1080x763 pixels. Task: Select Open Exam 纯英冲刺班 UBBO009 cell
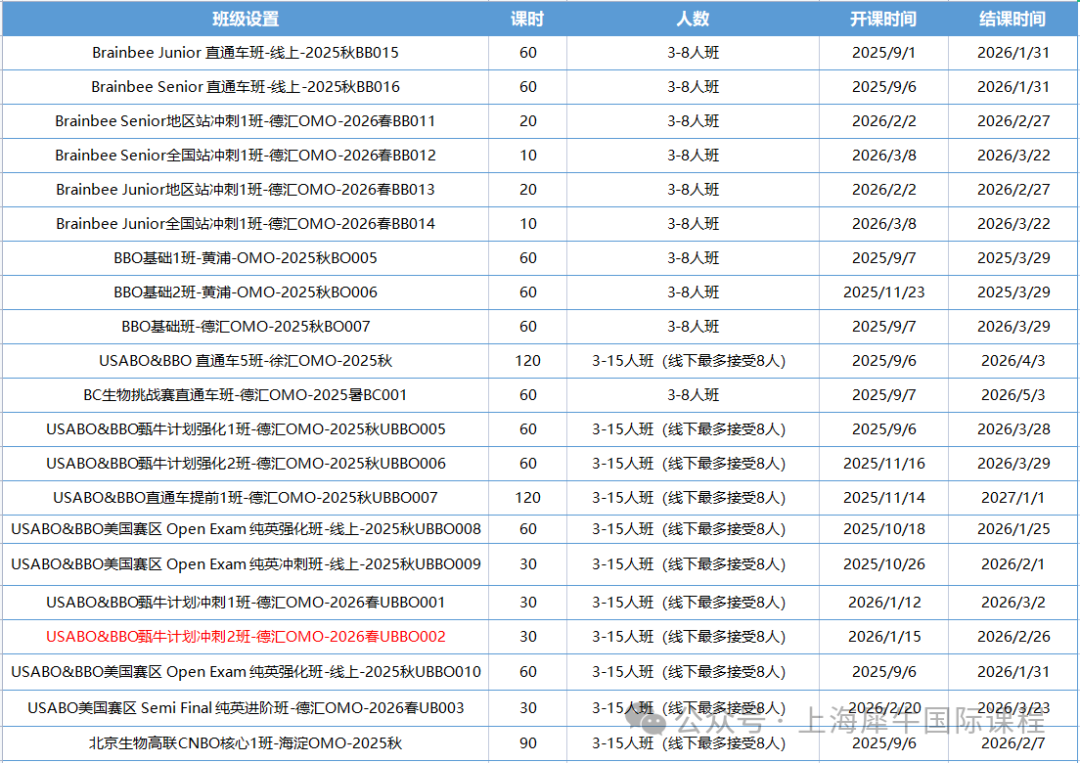(x=245, y=565)
